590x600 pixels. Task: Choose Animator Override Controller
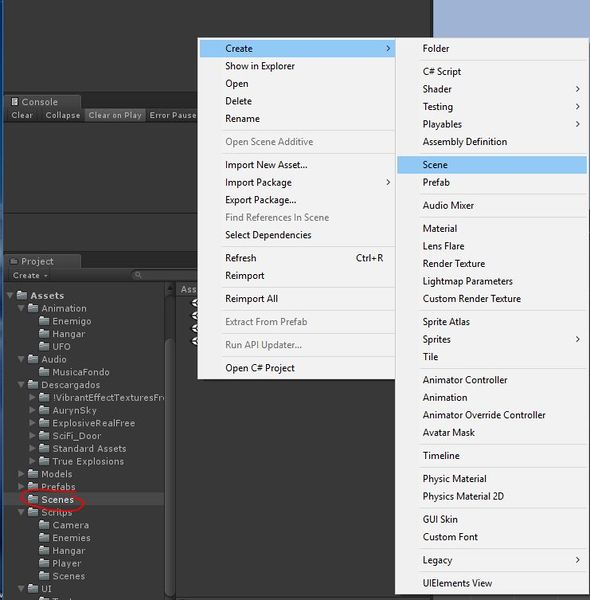tap(492, 415)
